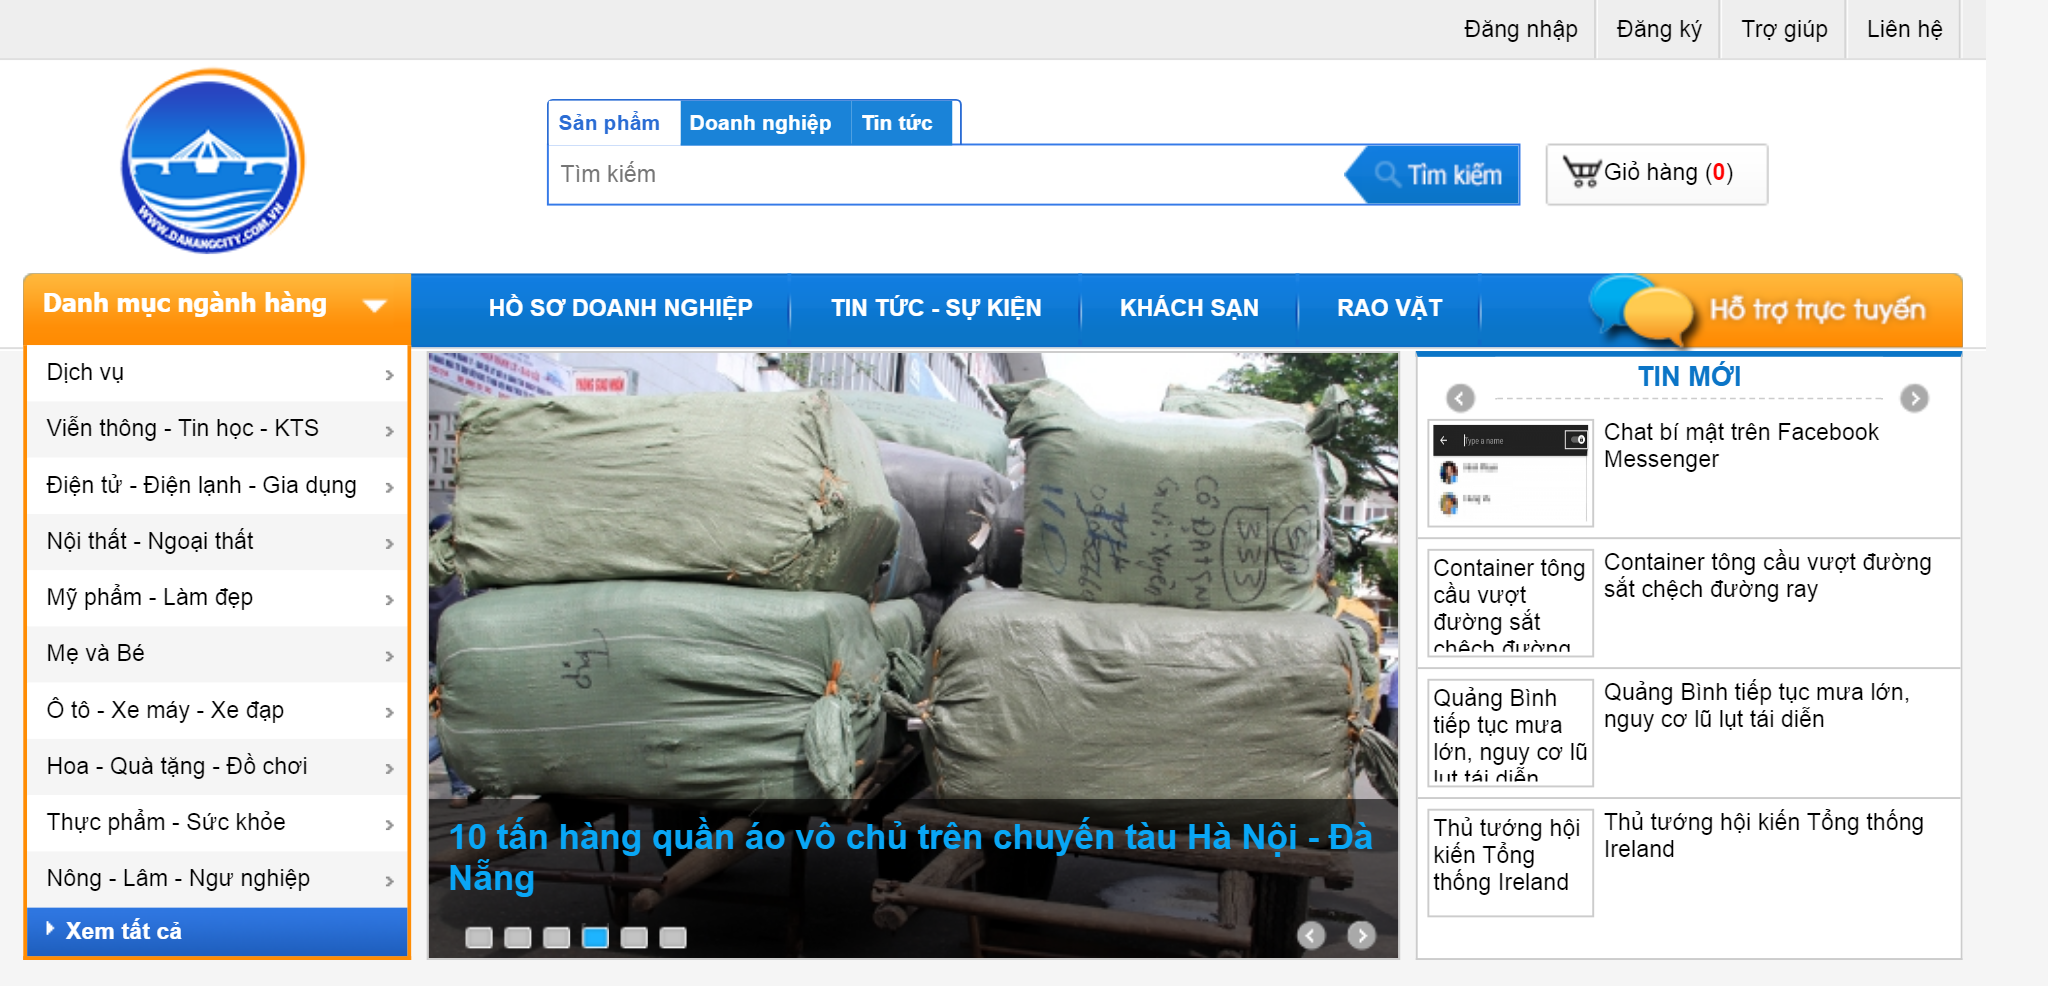The image size is (2048, 986).
Task: Expand Nội thất - Ngoại thất arrow
Action: pyautogui.click(x=390, y=544)
